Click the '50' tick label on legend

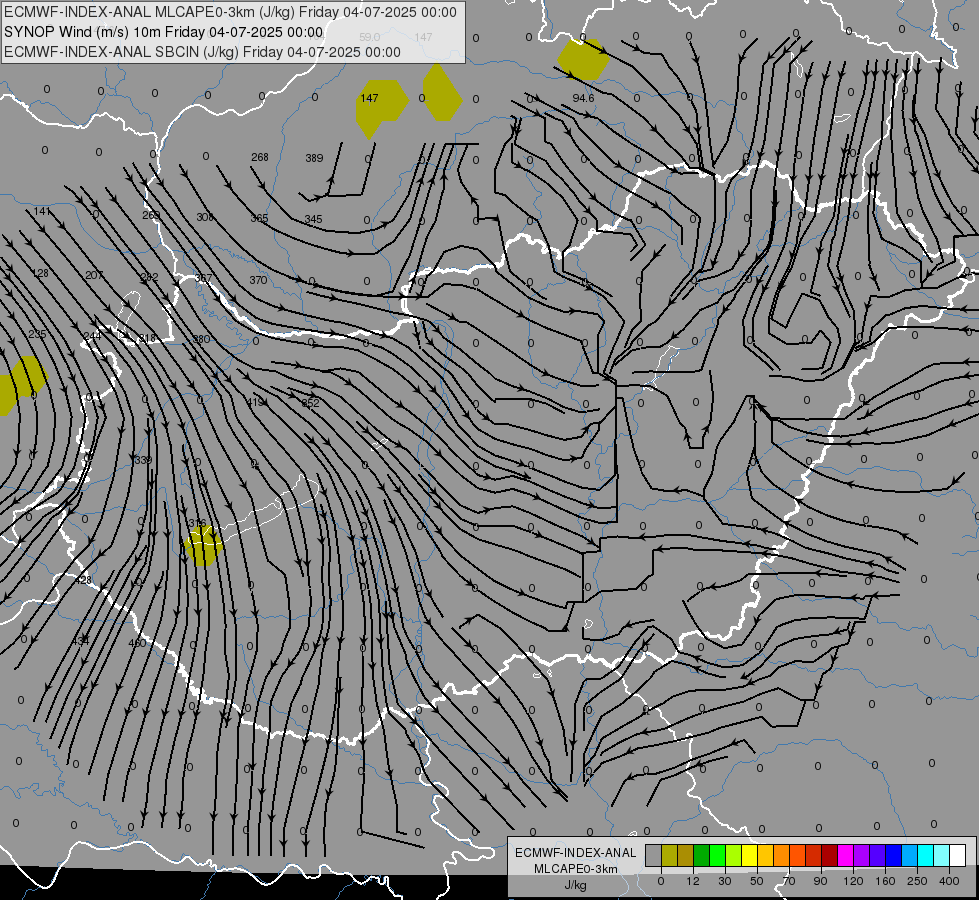(757, 881)
